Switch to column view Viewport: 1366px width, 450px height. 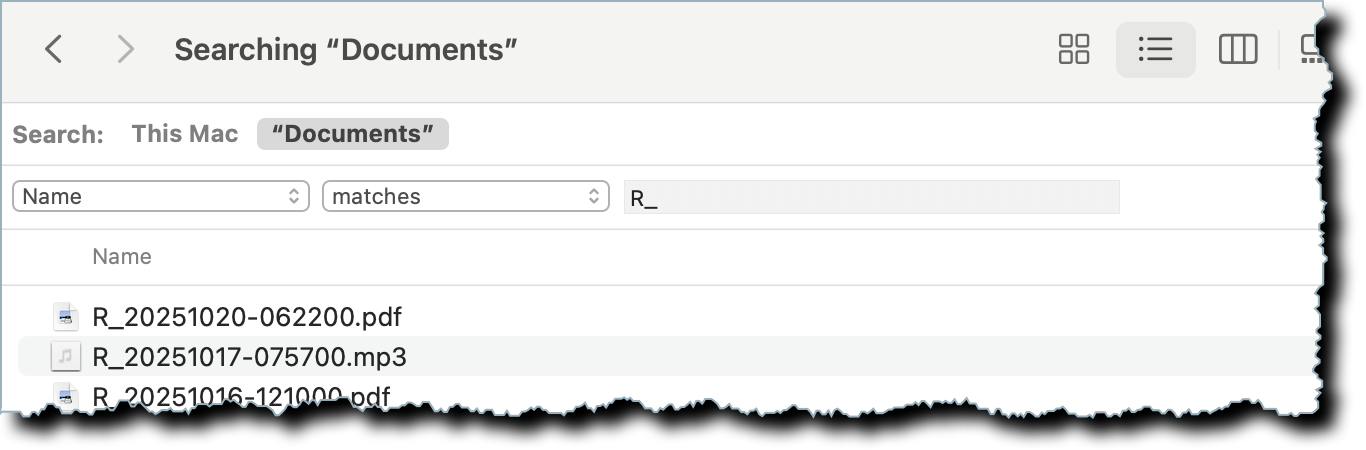pos(1237,49)
